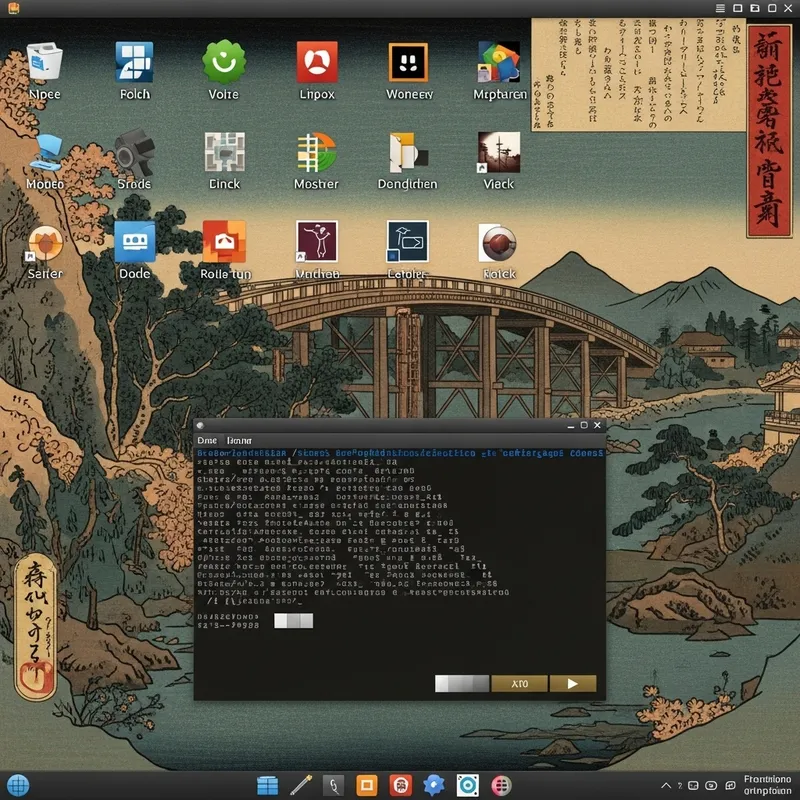Click the gradient swatch near the terminal bottom
This screenshot has width=800, height=800.
(460, 683)
